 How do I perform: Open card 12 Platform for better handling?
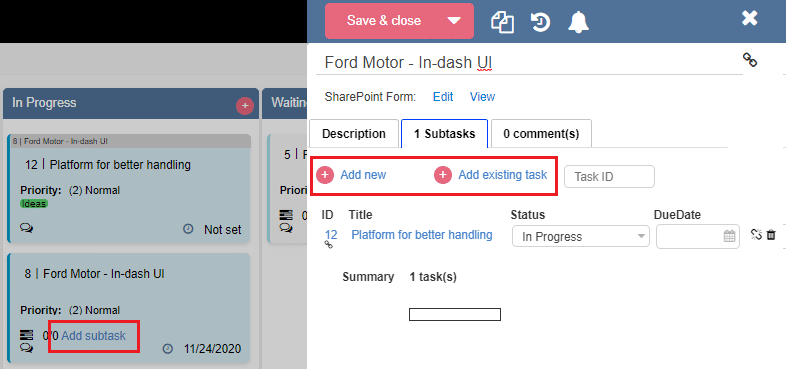click(129, 189)
